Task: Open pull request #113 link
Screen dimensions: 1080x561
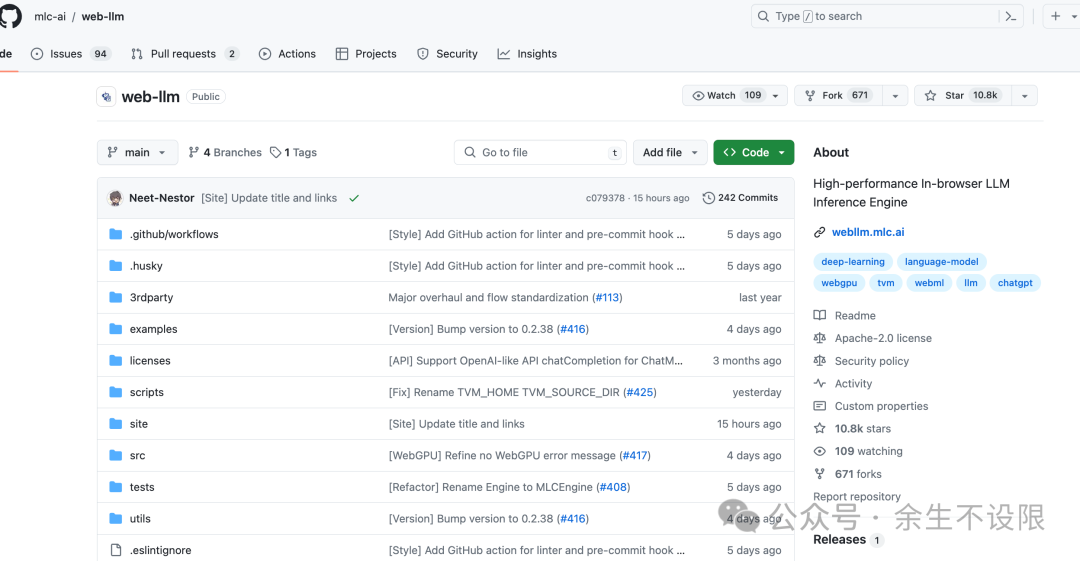Action: (x=607, y=298)
